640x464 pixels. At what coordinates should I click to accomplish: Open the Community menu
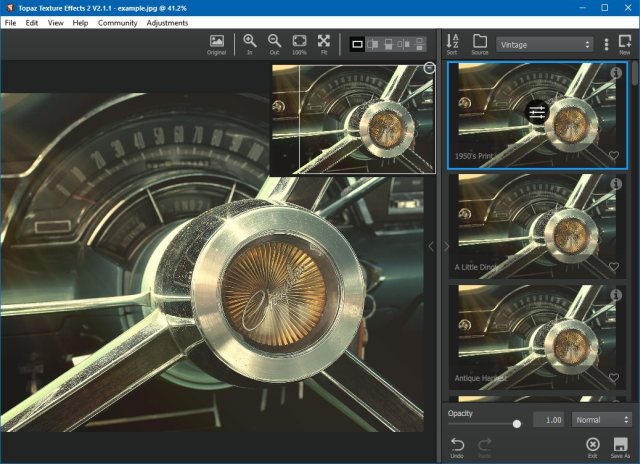(117, 22)
